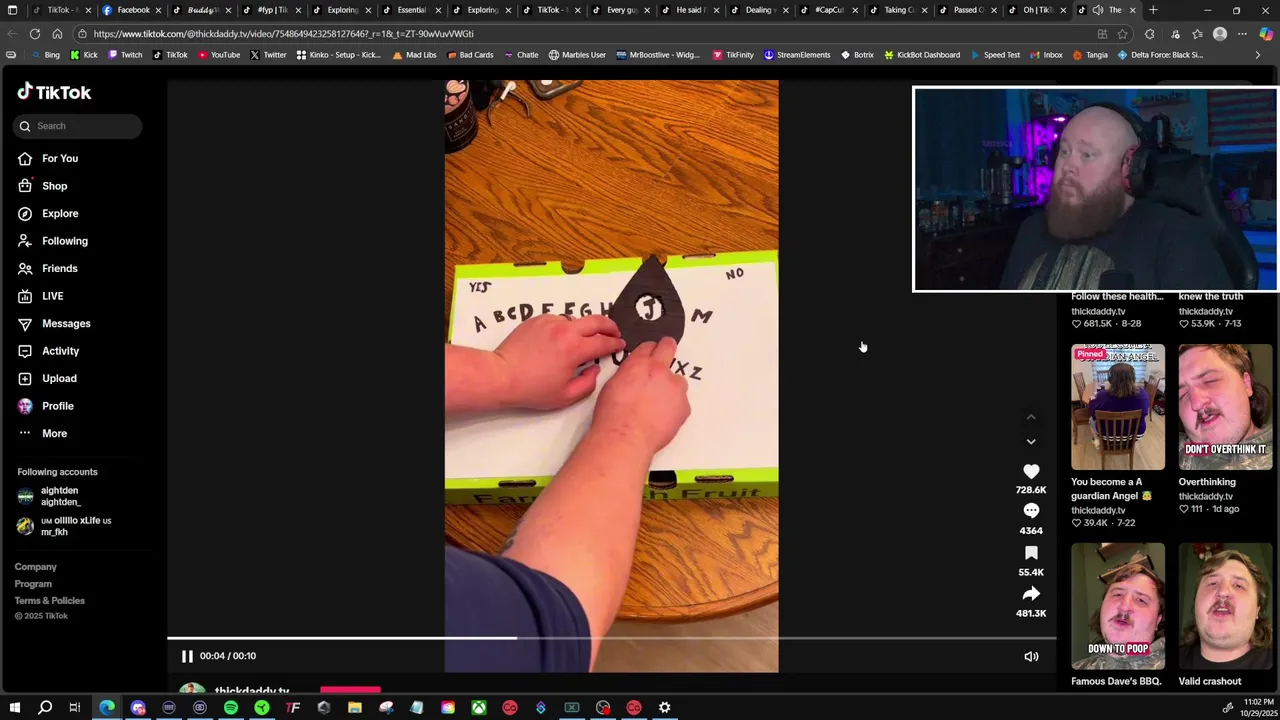This screenshot has height=720, width=1280.
Task: Click the TikTok search field
Action: (78, 126)
